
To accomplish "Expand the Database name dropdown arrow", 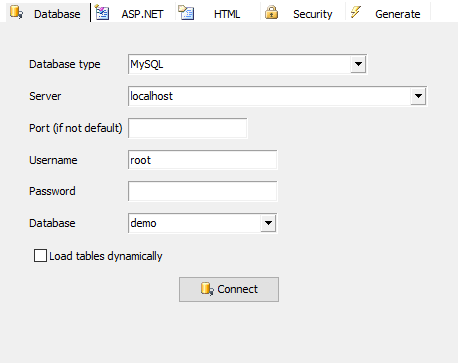I will tap(268, 223).
